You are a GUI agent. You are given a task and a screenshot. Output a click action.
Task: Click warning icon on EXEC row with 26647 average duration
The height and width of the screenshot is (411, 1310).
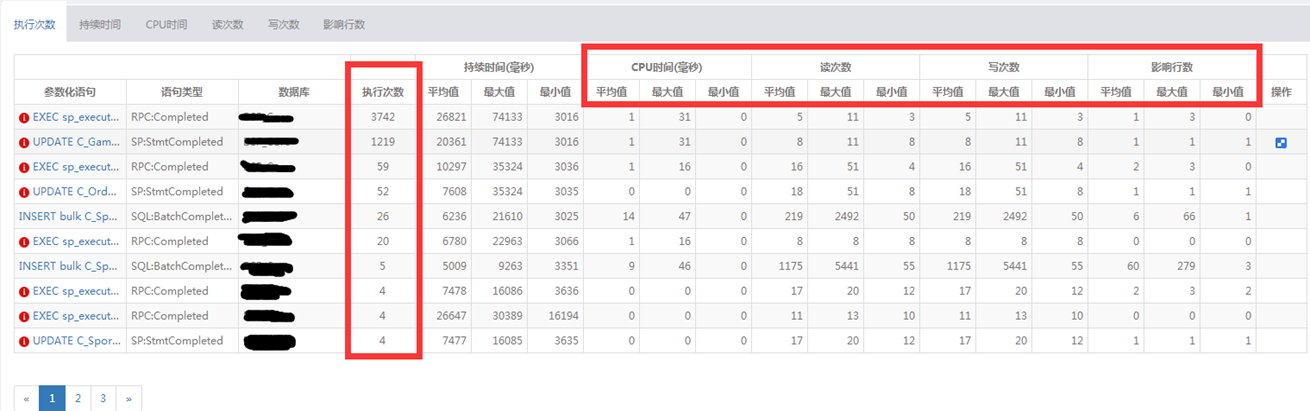[x=24, y=316]
